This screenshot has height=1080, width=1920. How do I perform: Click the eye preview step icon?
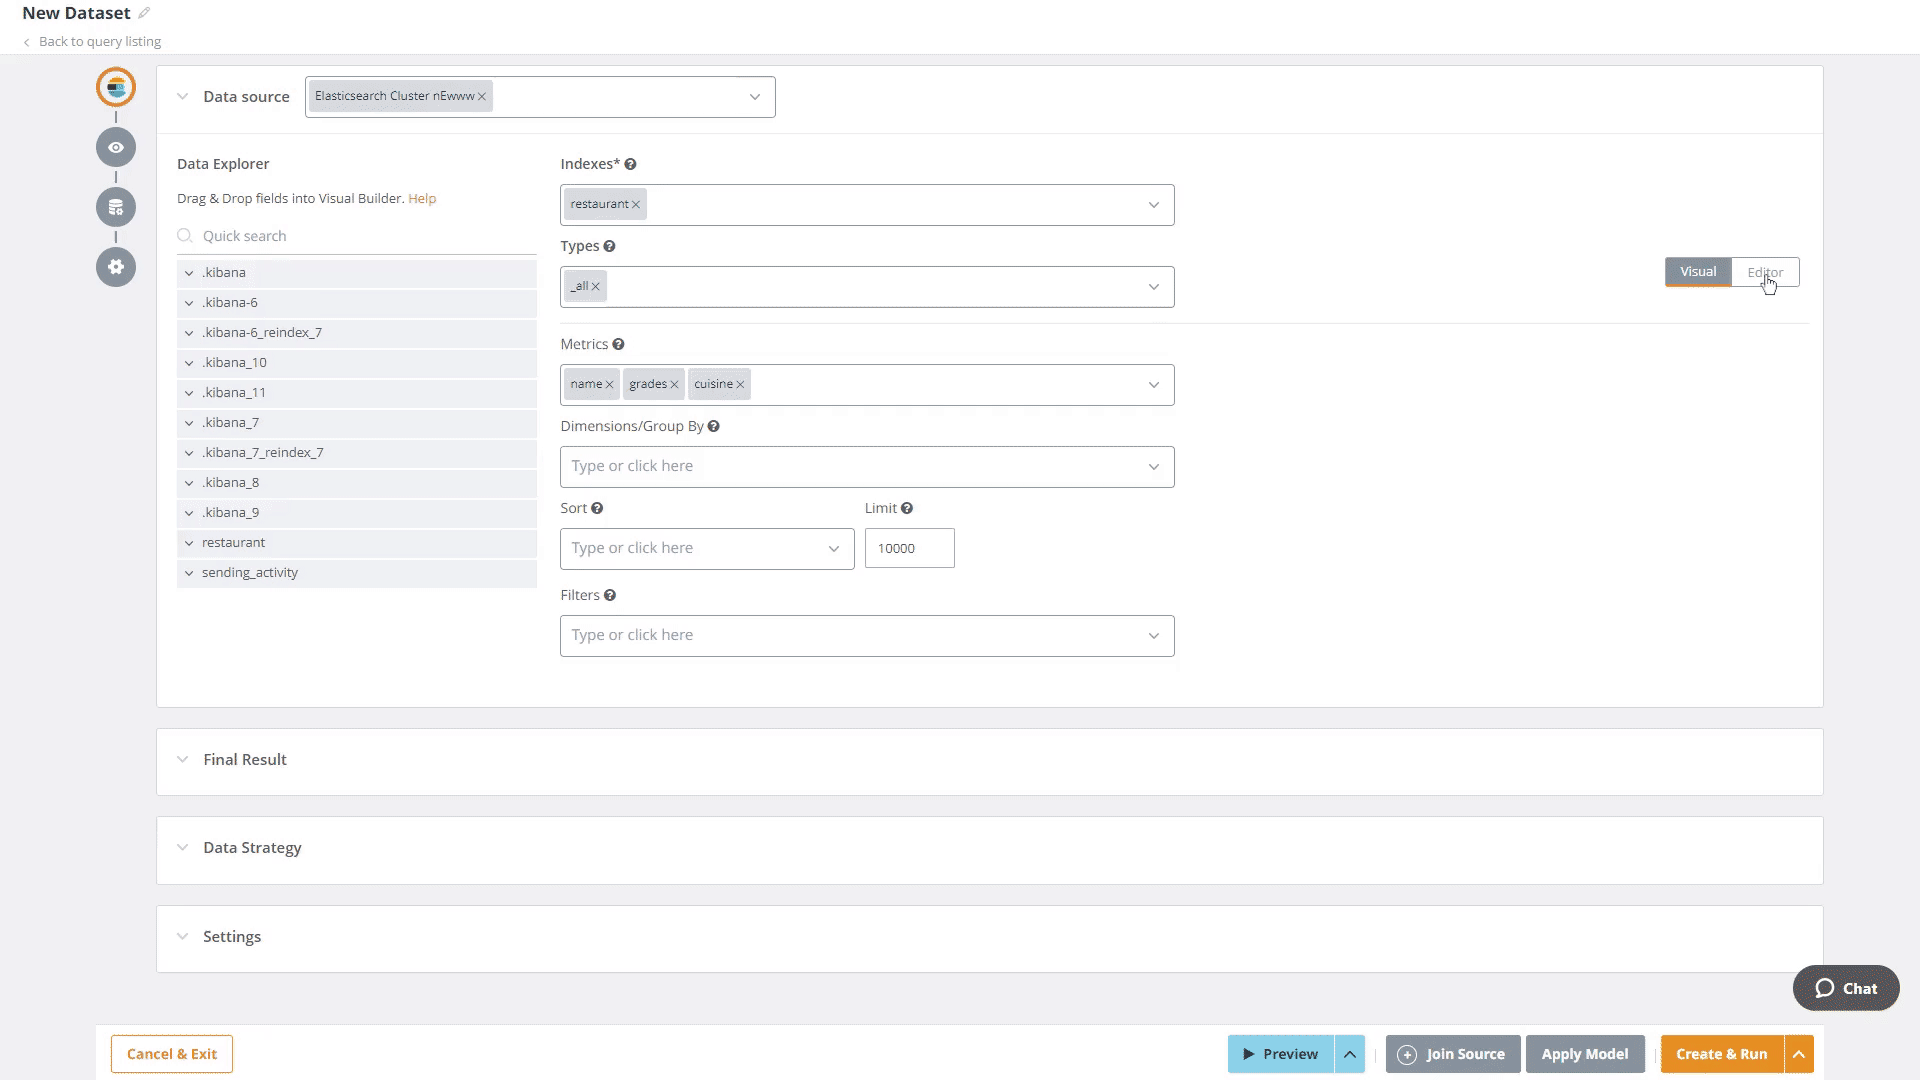tap(116, 147)
